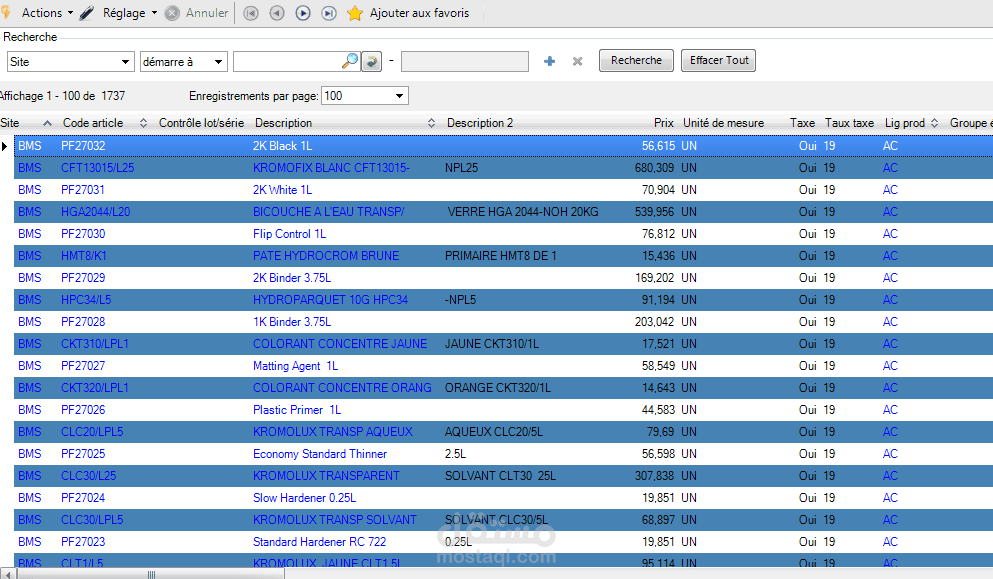Screen dimensions: 993x579
Task: Click 'Flip Control 1L' description
Action: click(289, 234)
